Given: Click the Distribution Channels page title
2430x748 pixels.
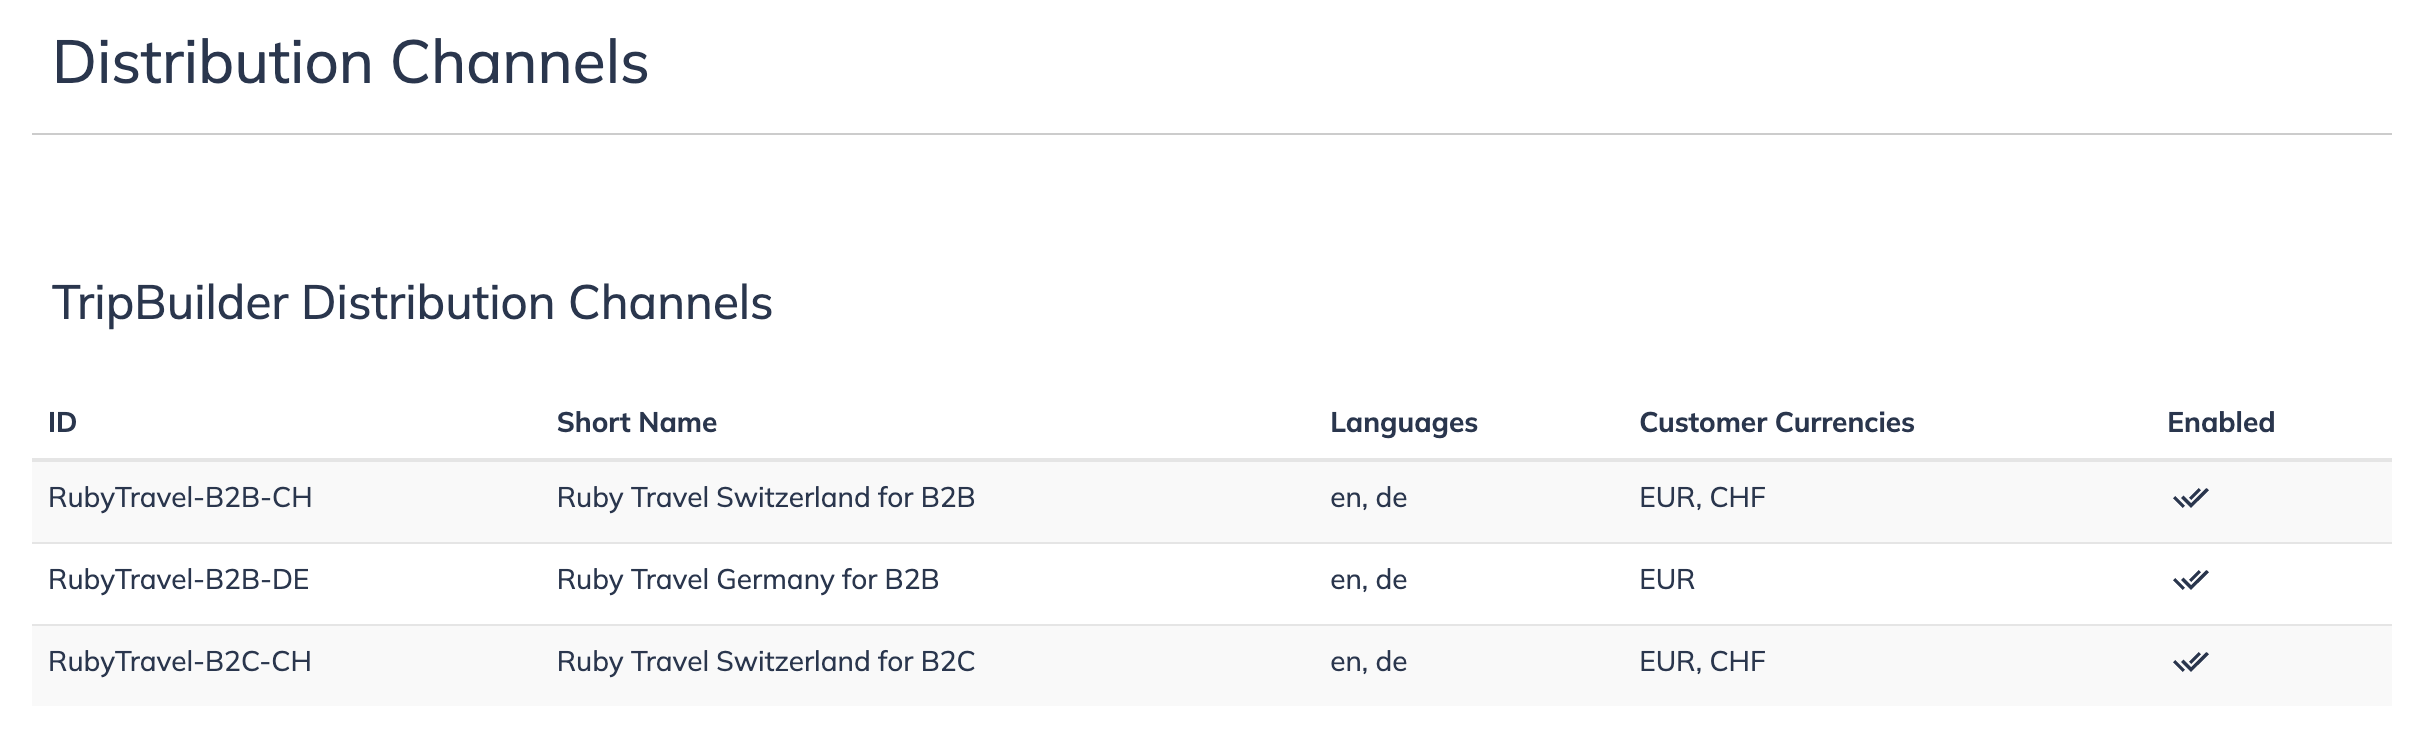Looking at the screenshot, I should coord(351,62).
